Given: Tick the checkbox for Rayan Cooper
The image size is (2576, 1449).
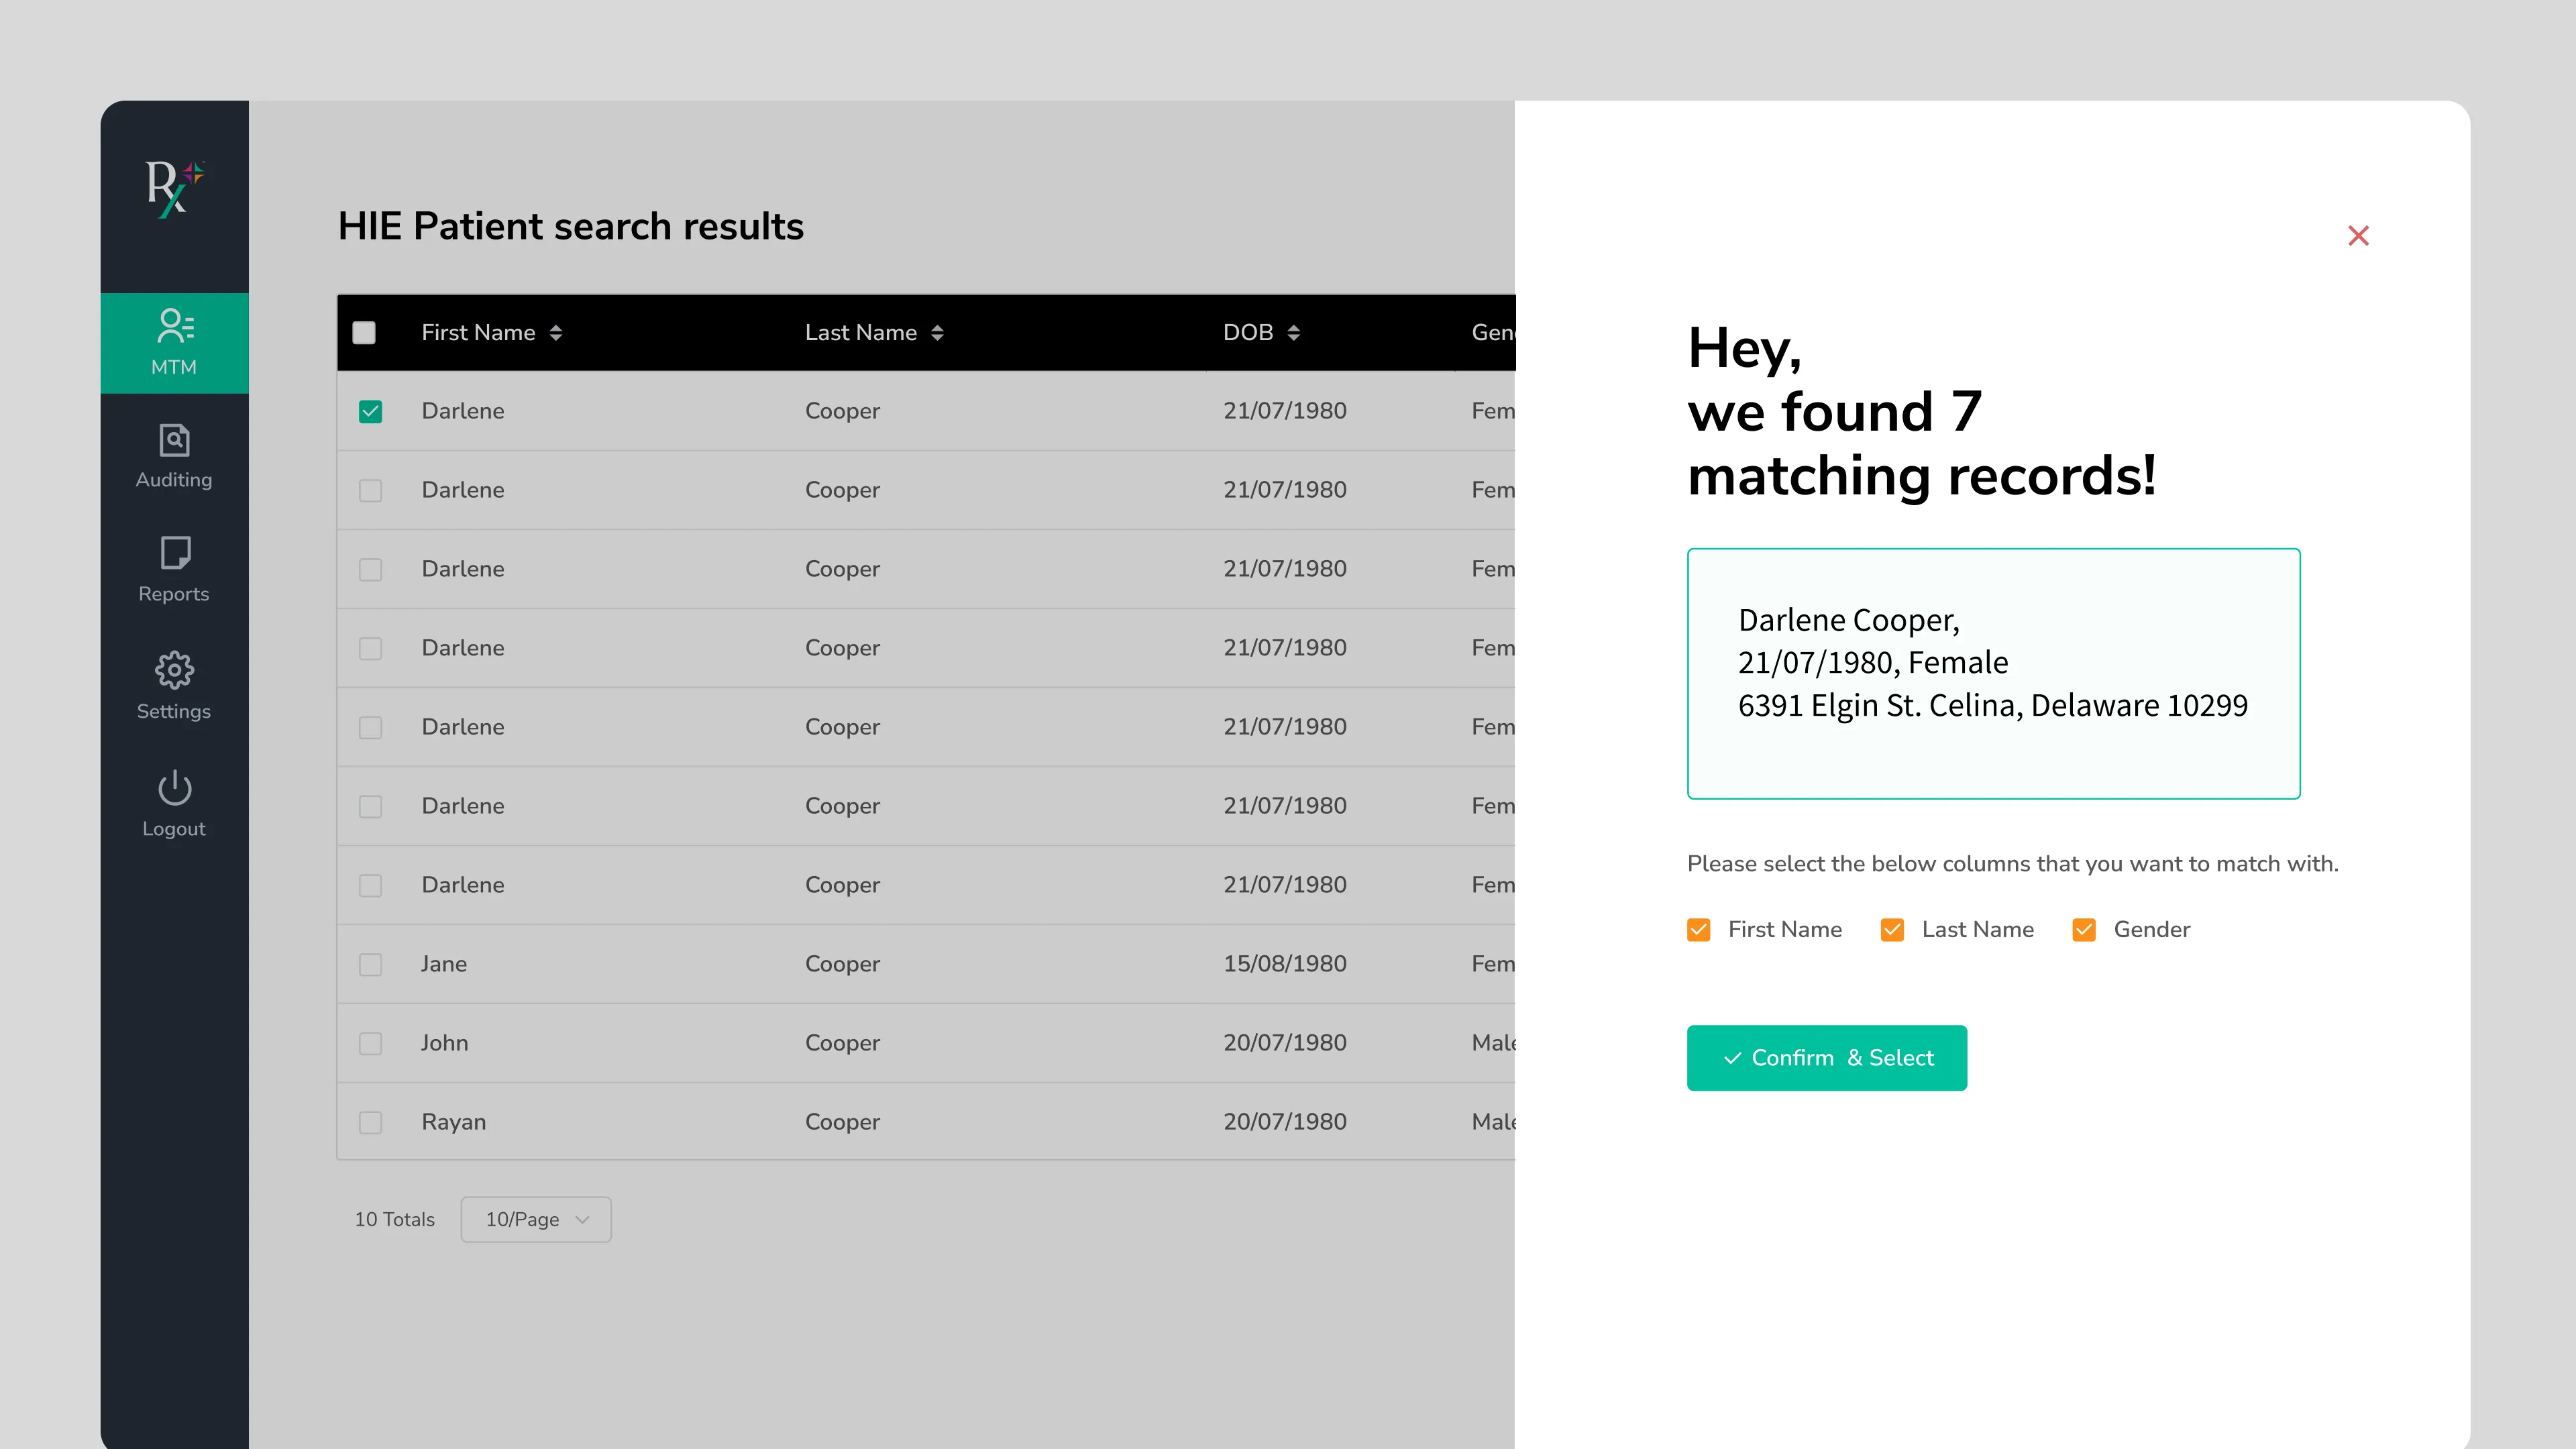Looking at the screenshot, I should tap(370, 1123).
